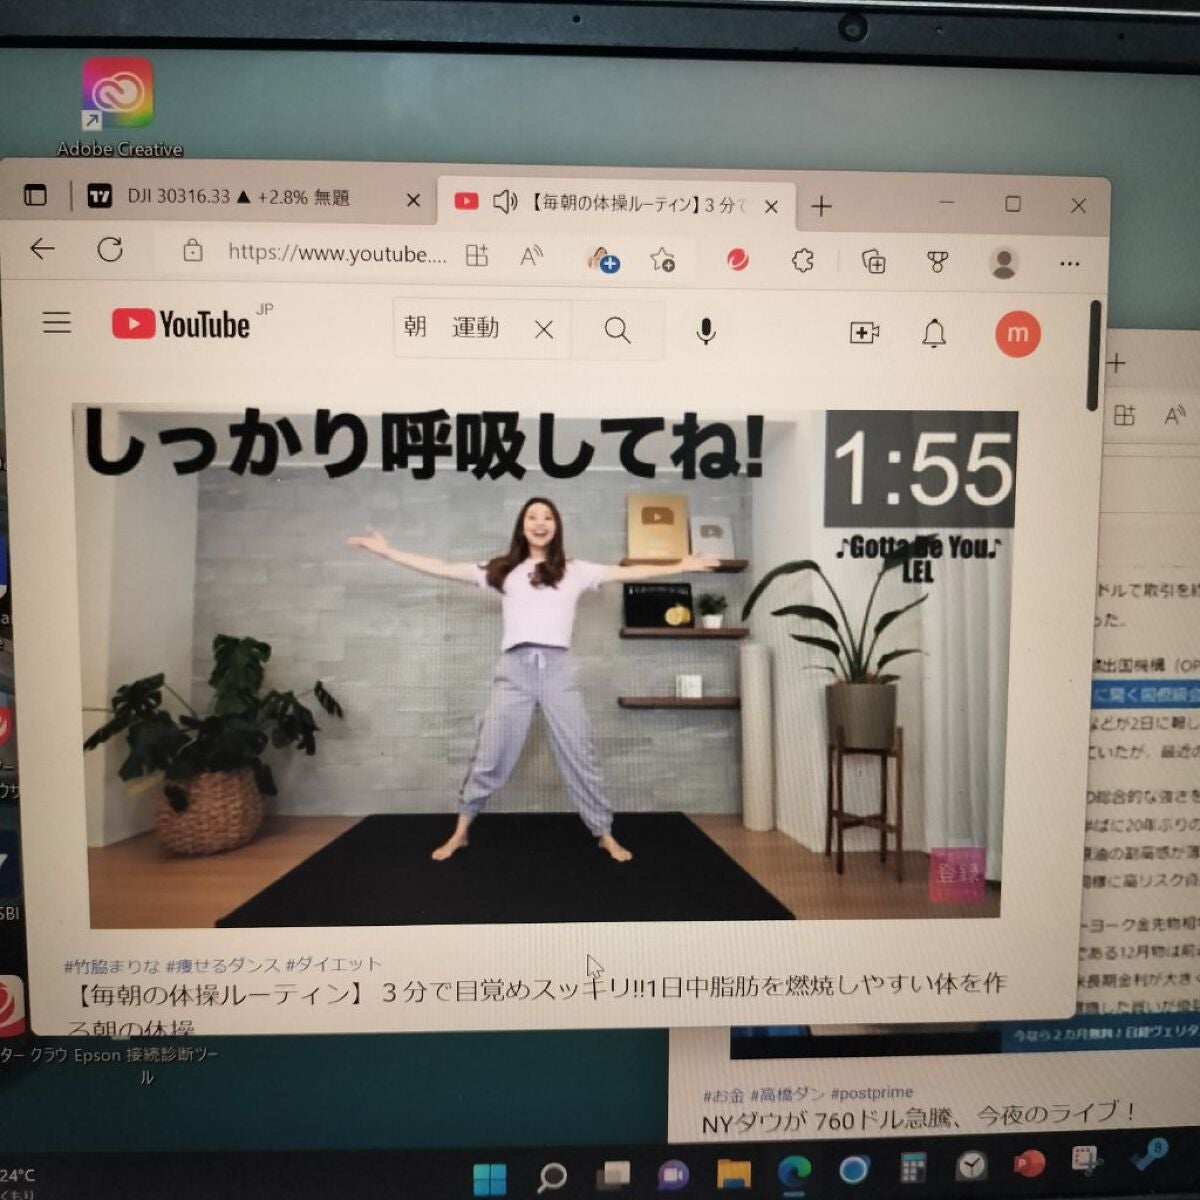Open a new browser tab

[x=821, y=206]
